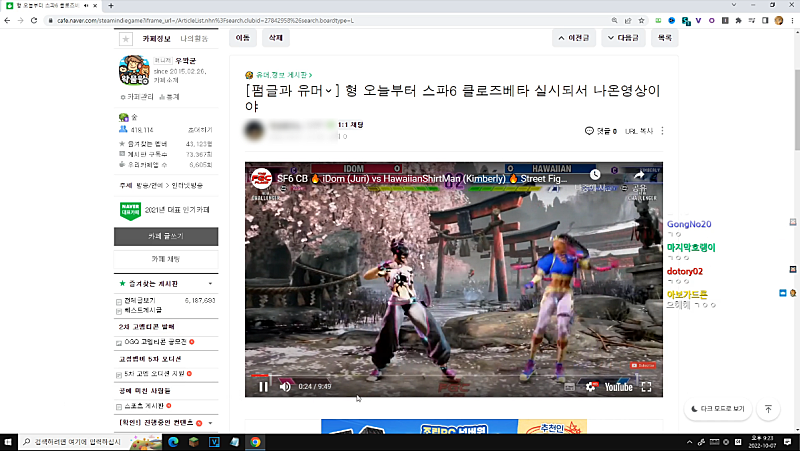The image size is (800, 451).
Task: Click 1:1 채팅 next to author
Action: (x=351, y=124)
